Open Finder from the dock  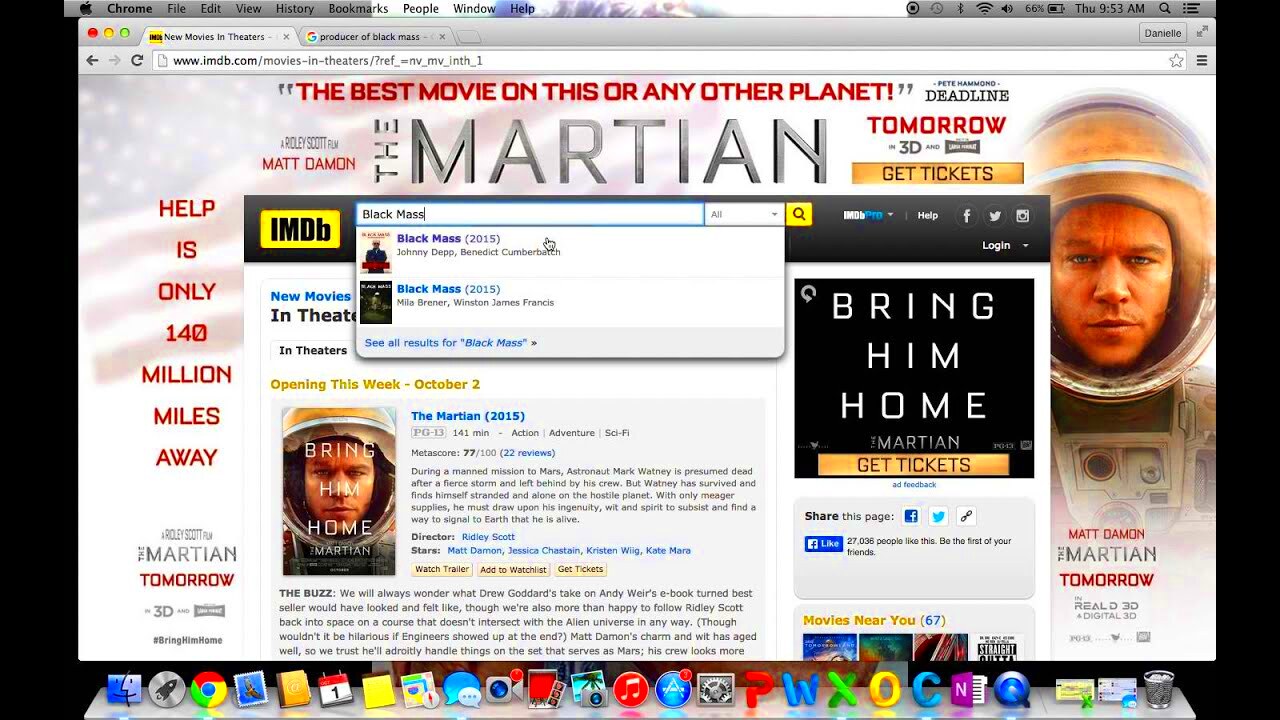pyautogui.click(x=125, y=690)
